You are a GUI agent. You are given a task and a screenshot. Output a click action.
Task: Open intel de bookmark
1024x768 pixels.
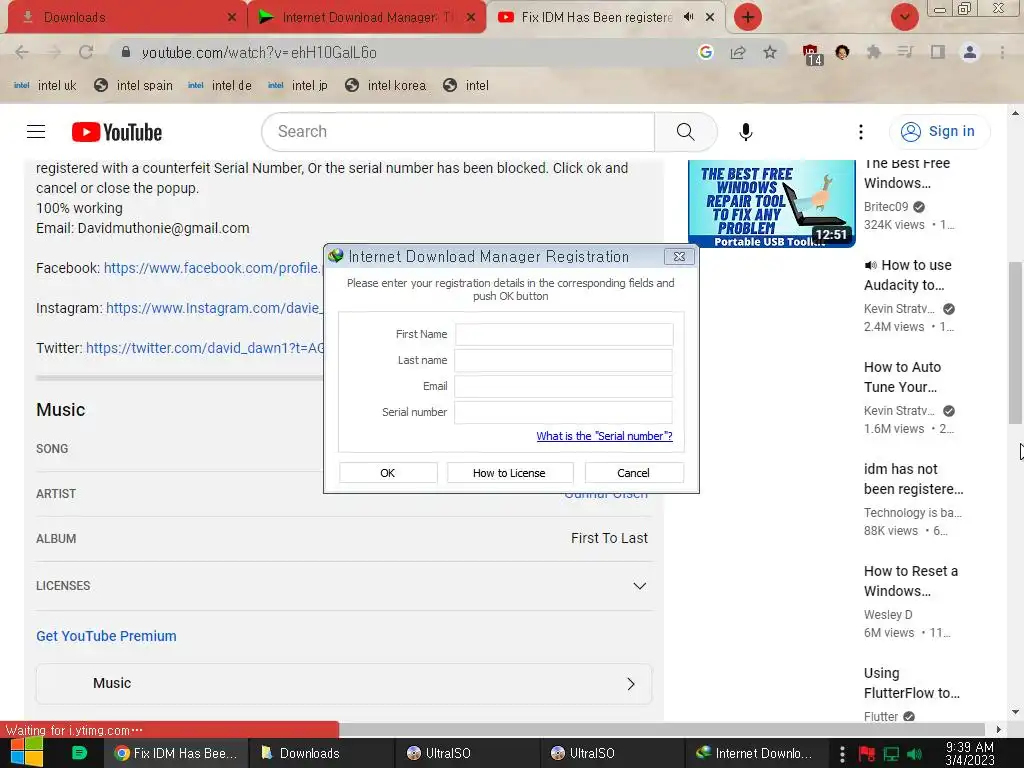click(x=219, y=86)
